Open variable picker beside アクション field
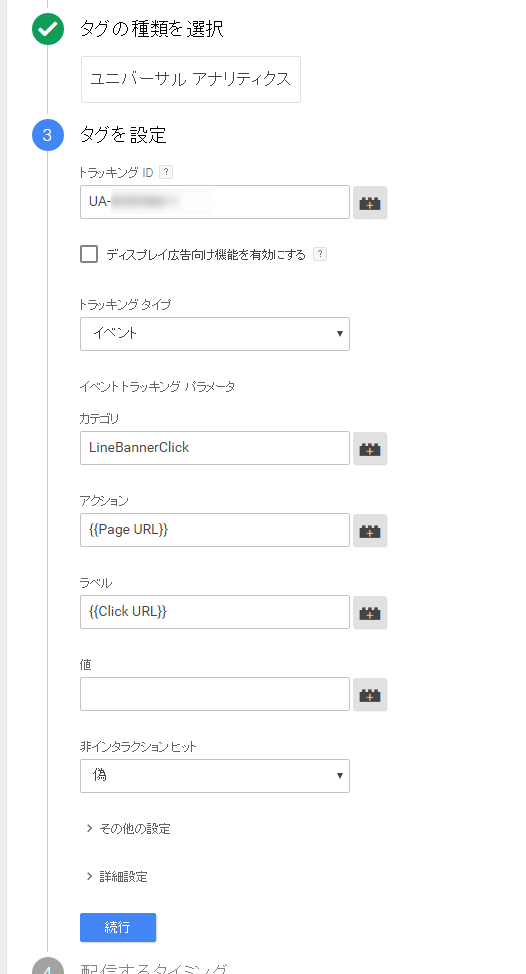 point(370,530)
